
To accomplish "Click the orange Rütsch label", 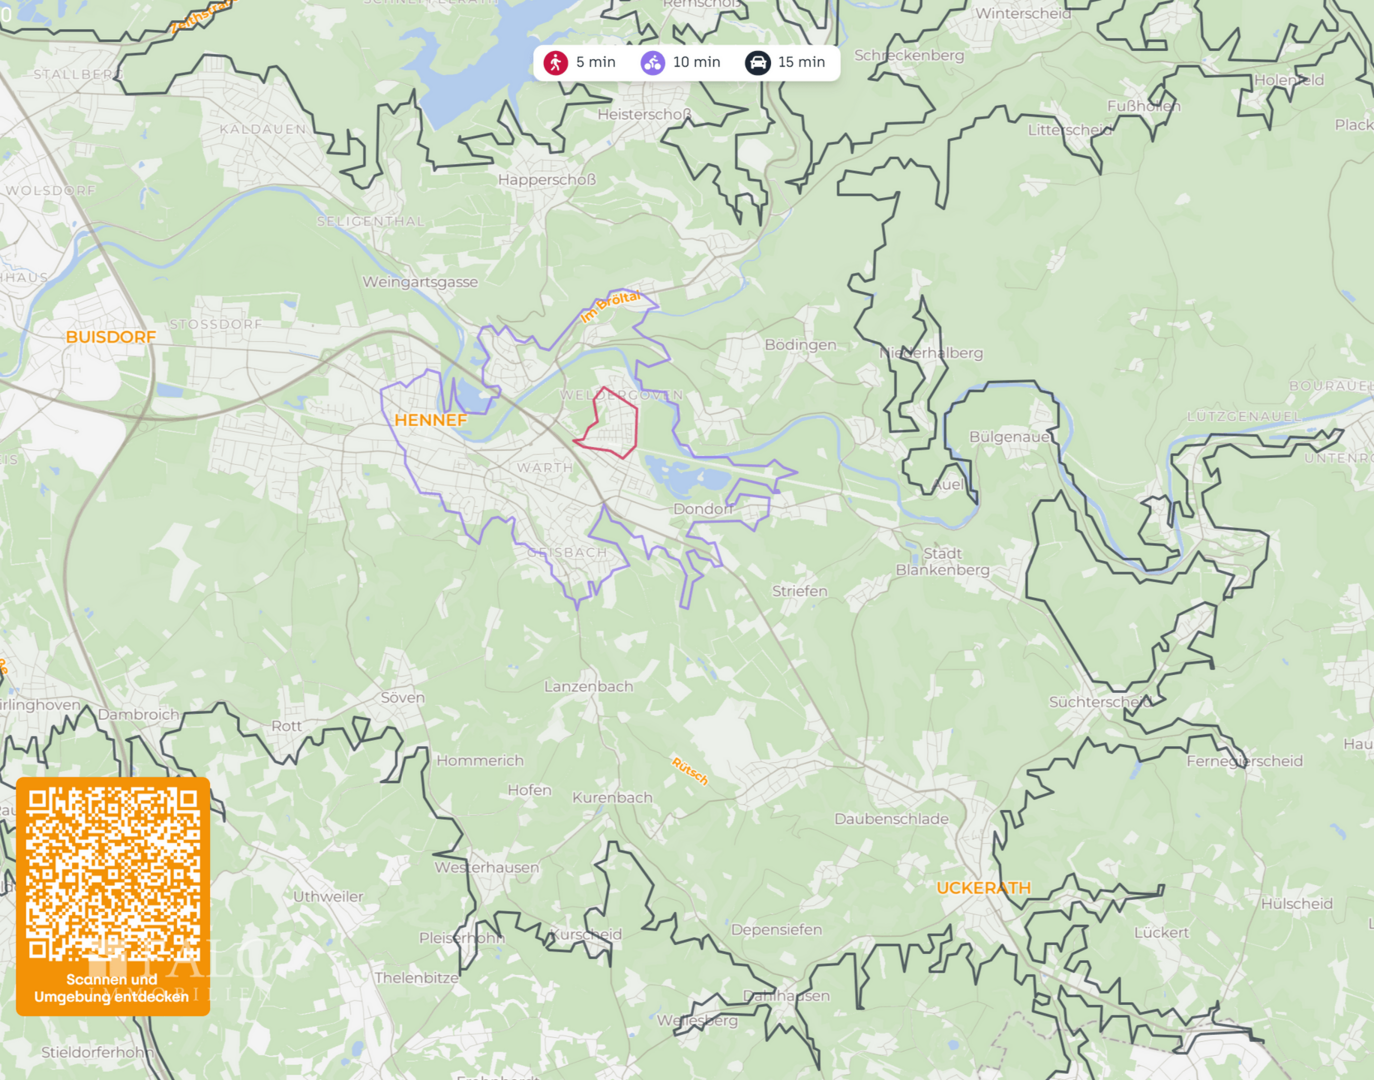I will click(x=690, y=771).
